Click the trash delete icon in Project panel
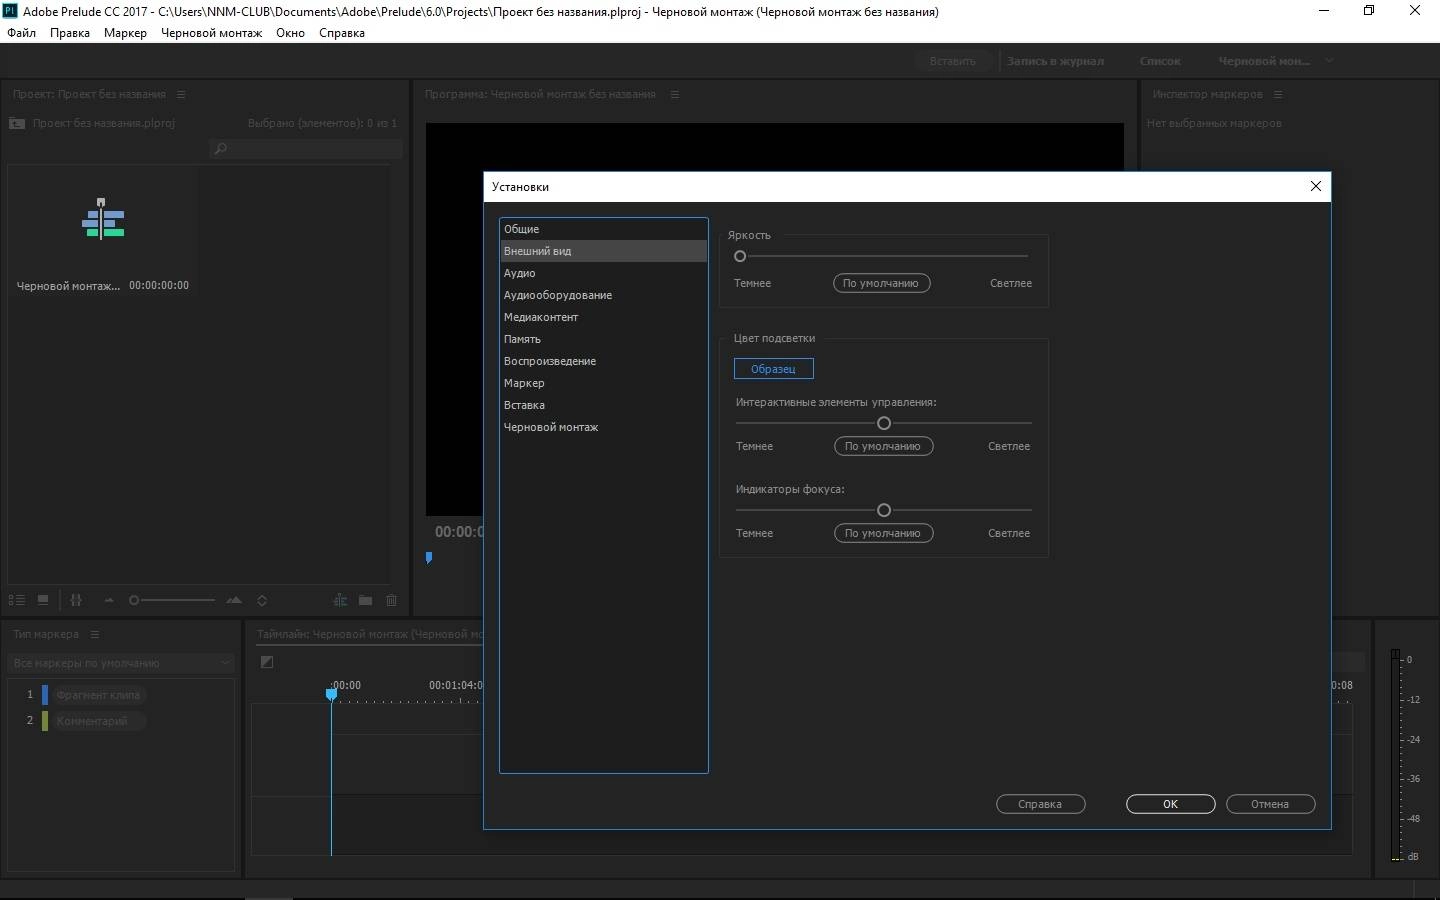This screenshot has width=1440, height=900. coord(391,600)
